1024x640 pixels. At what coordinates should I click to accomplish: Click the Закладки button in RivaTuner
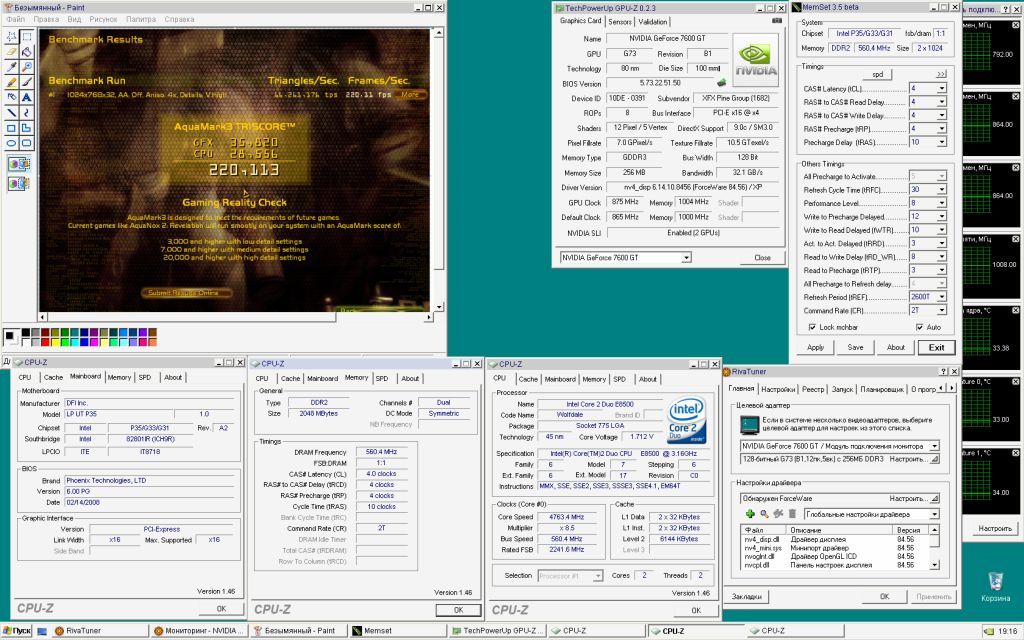(x=746, y=596)
